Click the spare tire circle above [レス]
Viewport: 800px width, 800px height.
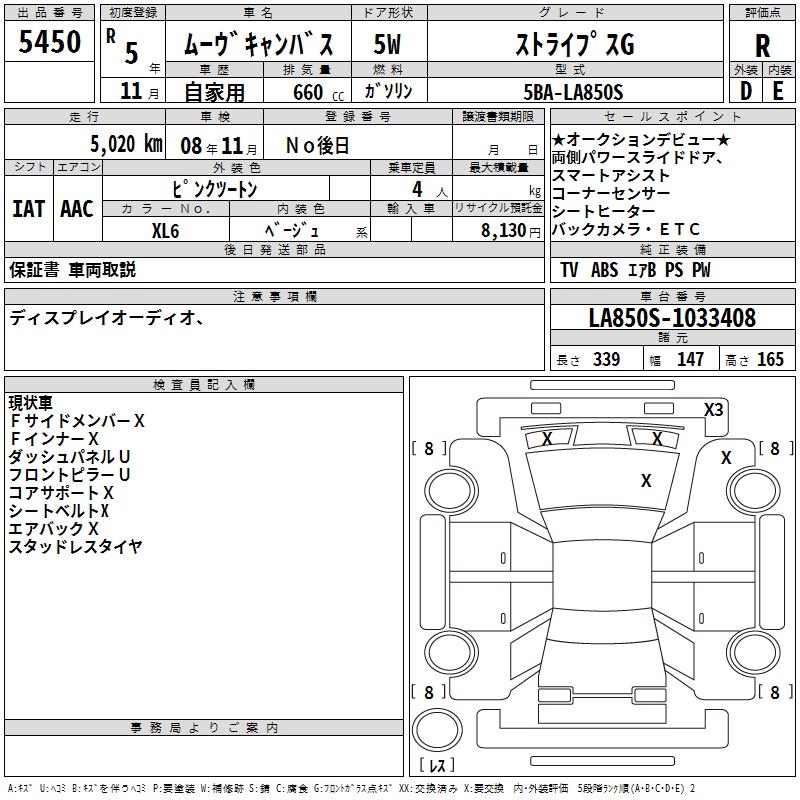pyautogui.click(x=437, y=729)
